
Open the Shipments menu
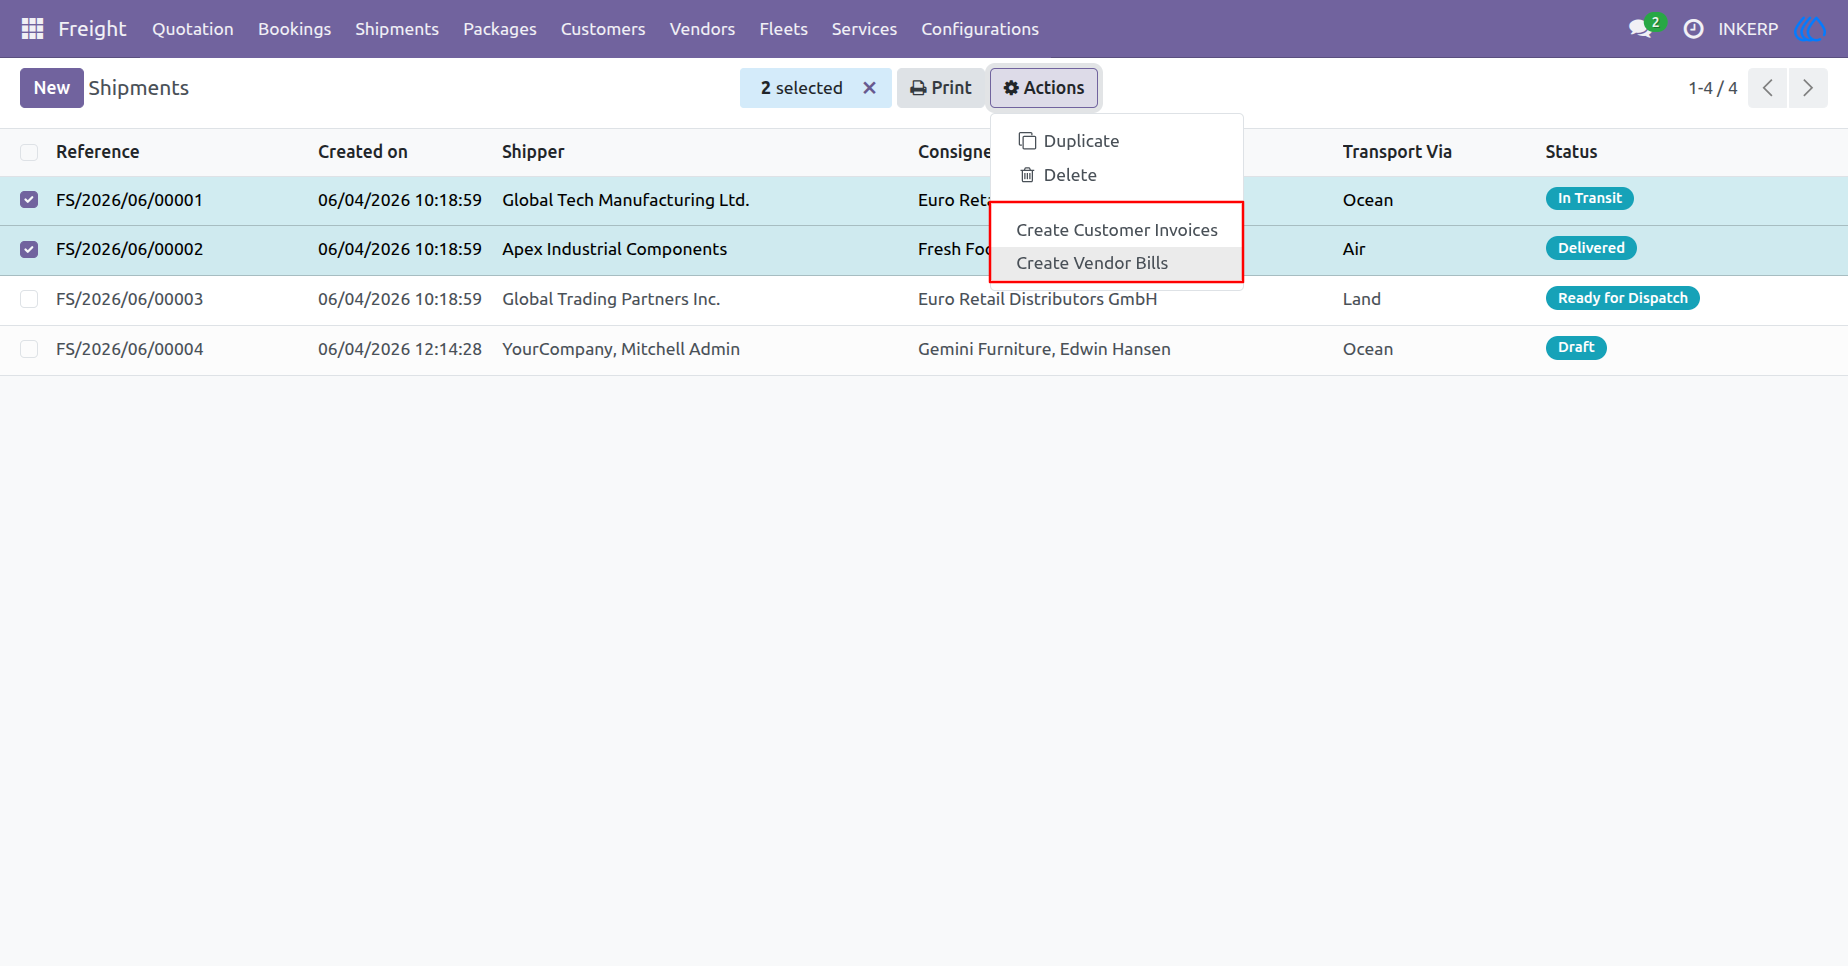(397, 29)
